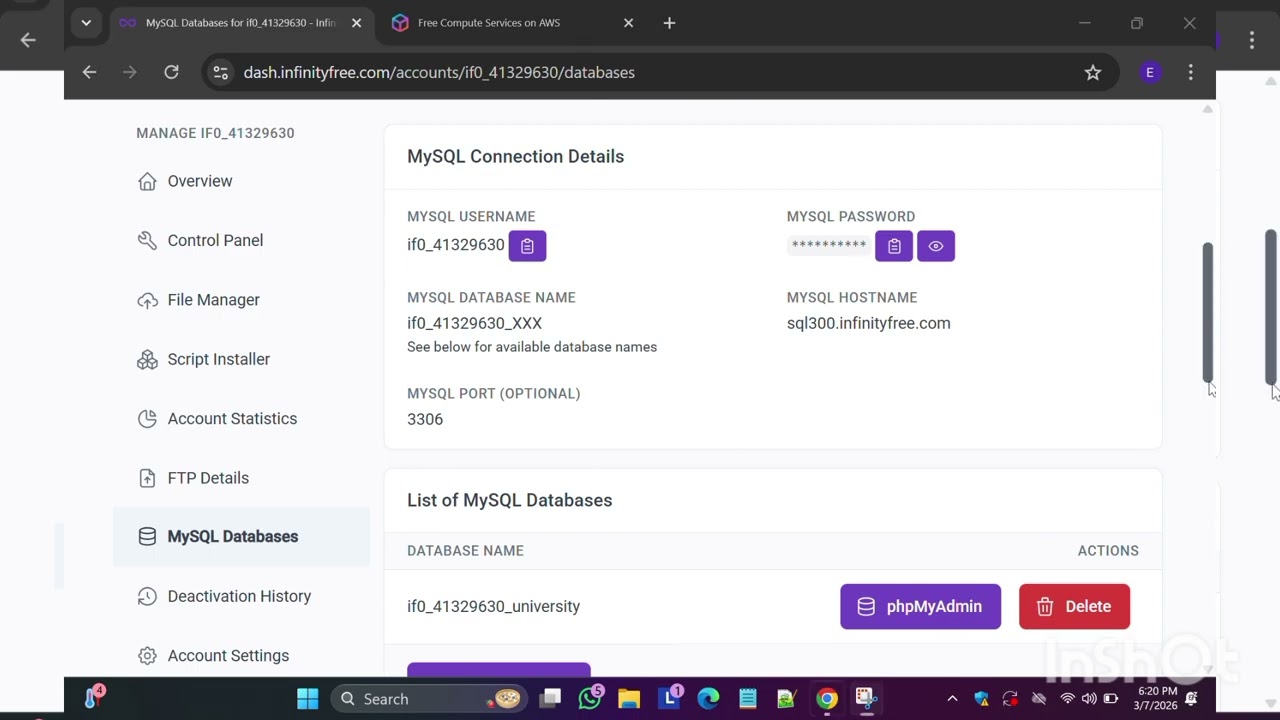The width and height of the screenshot is (1280, 720).
Task: Open the volume control in system tray
Action: coord(1089,699)
